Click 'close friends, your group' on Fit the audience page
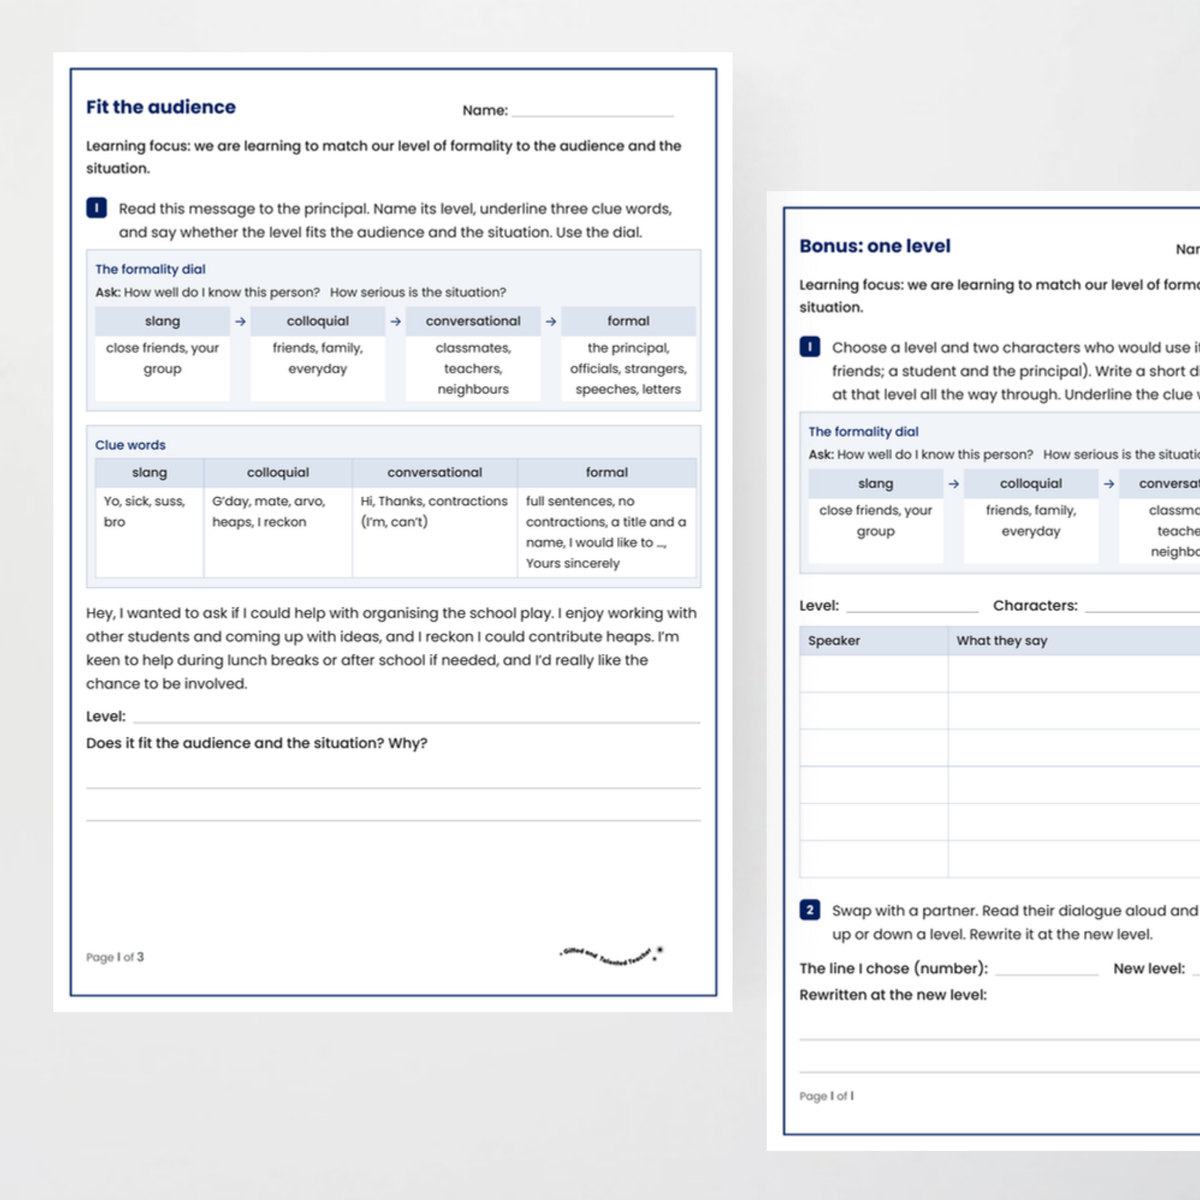Viewport: 1200px width, 1200px height. 163,358
